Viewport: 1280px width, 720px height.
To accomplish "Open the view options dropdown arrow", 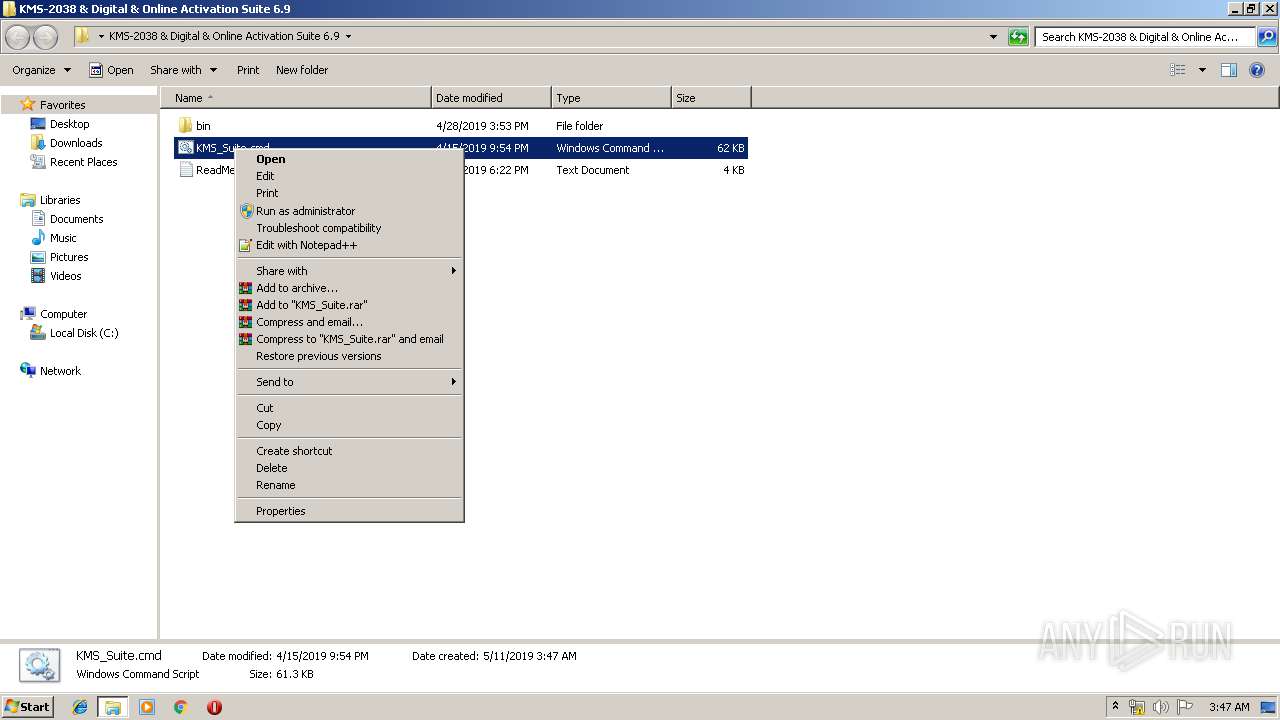I will (x=1202, y=70).
